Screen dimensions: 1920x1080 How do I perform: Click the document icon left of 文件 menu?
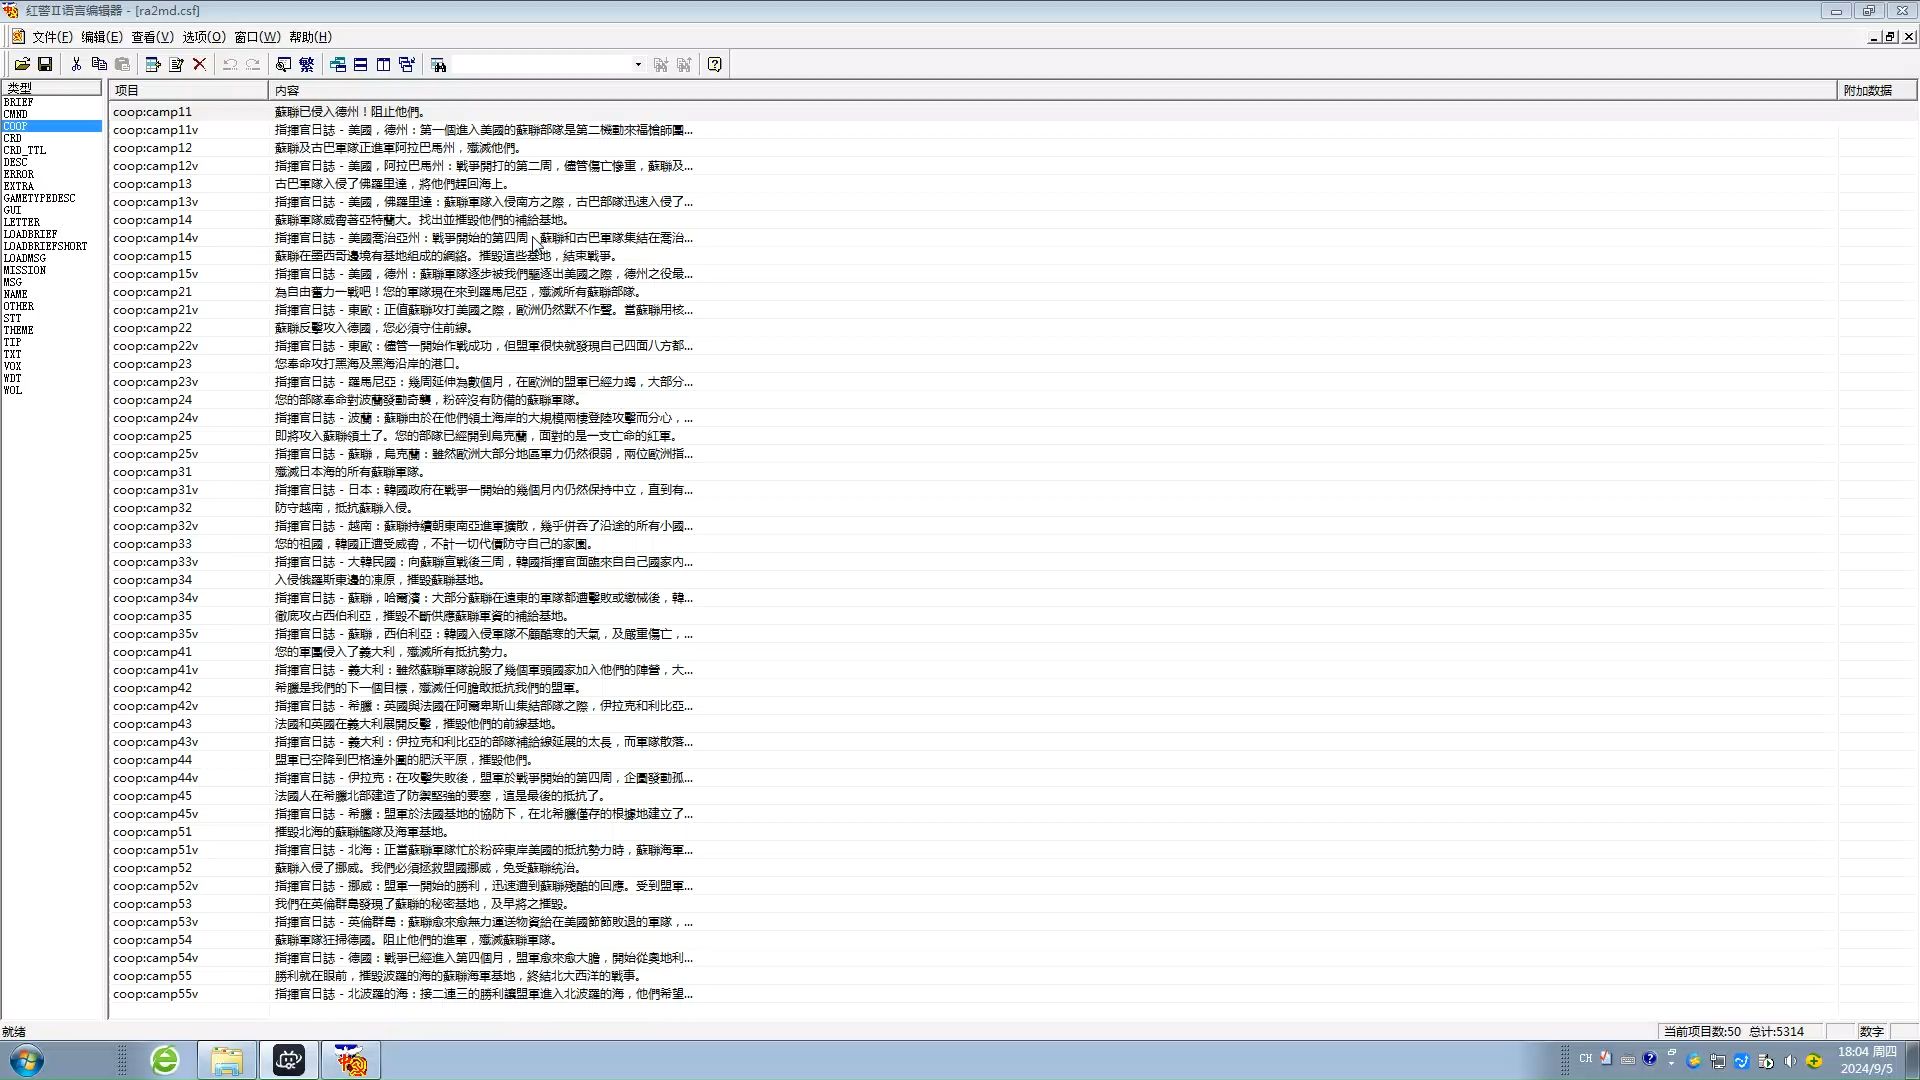point(18,37)
